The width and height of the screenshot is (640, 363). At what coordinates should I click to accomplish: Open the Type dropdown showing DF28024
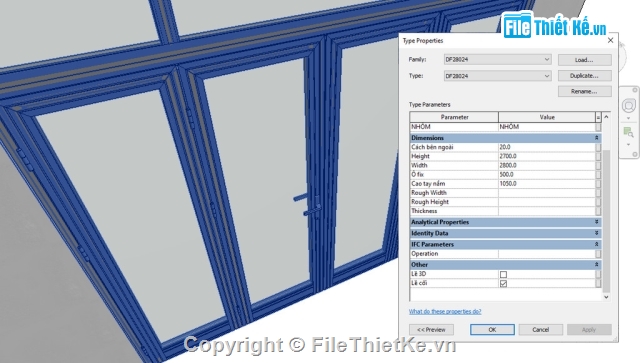coord(498,76)
